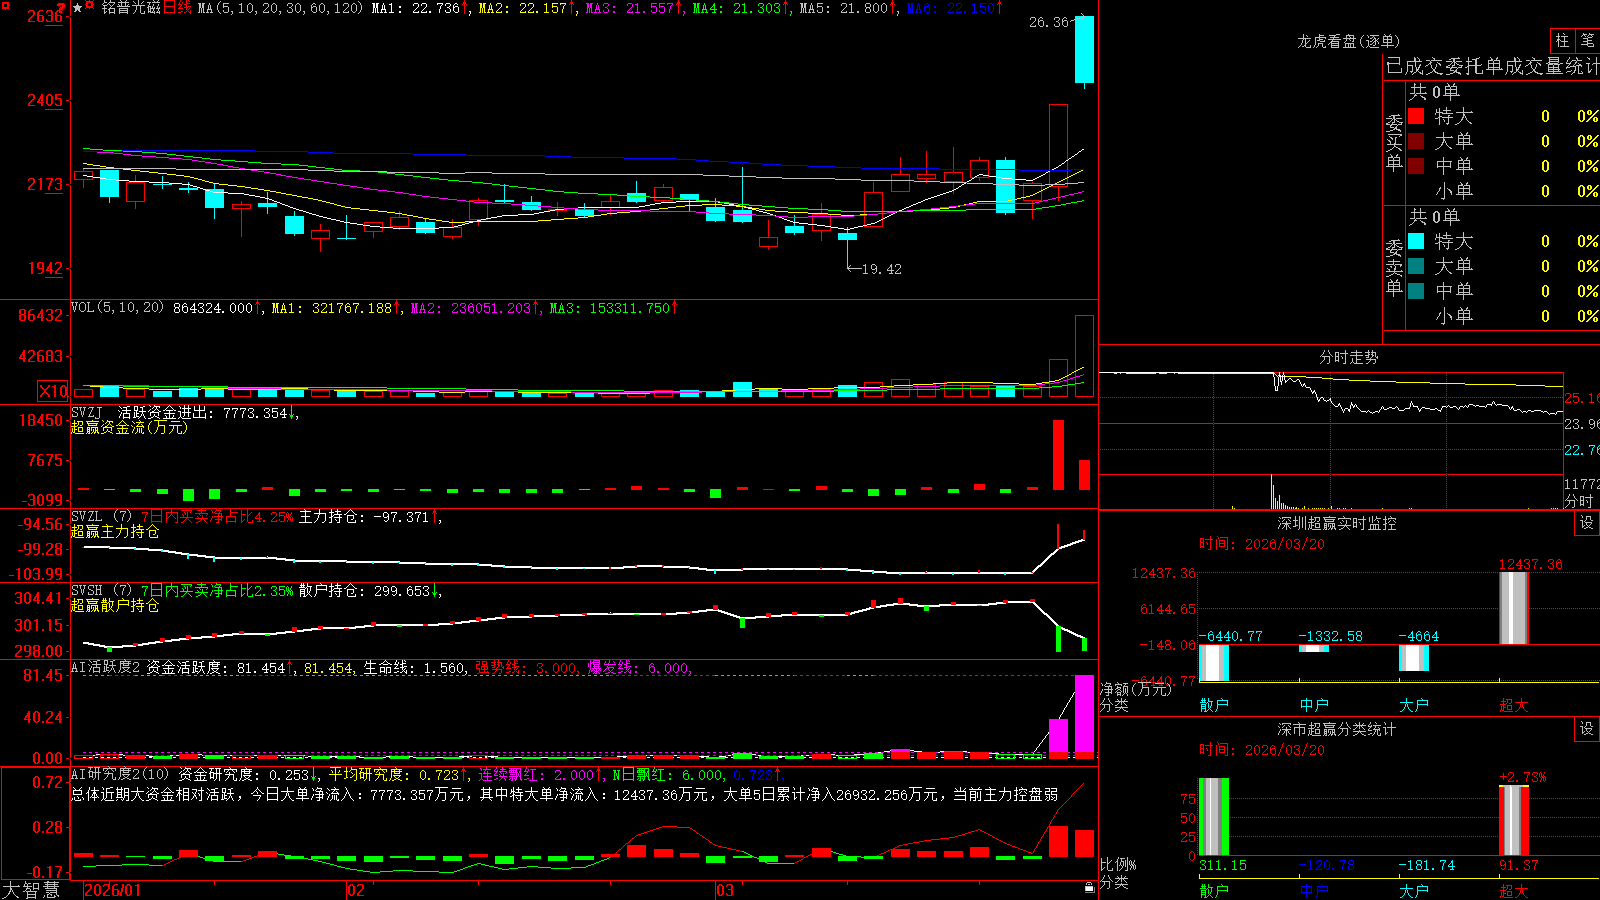Click the red square icon in top-left corner
Screen dimensions: 1600x900
(4, 4)
